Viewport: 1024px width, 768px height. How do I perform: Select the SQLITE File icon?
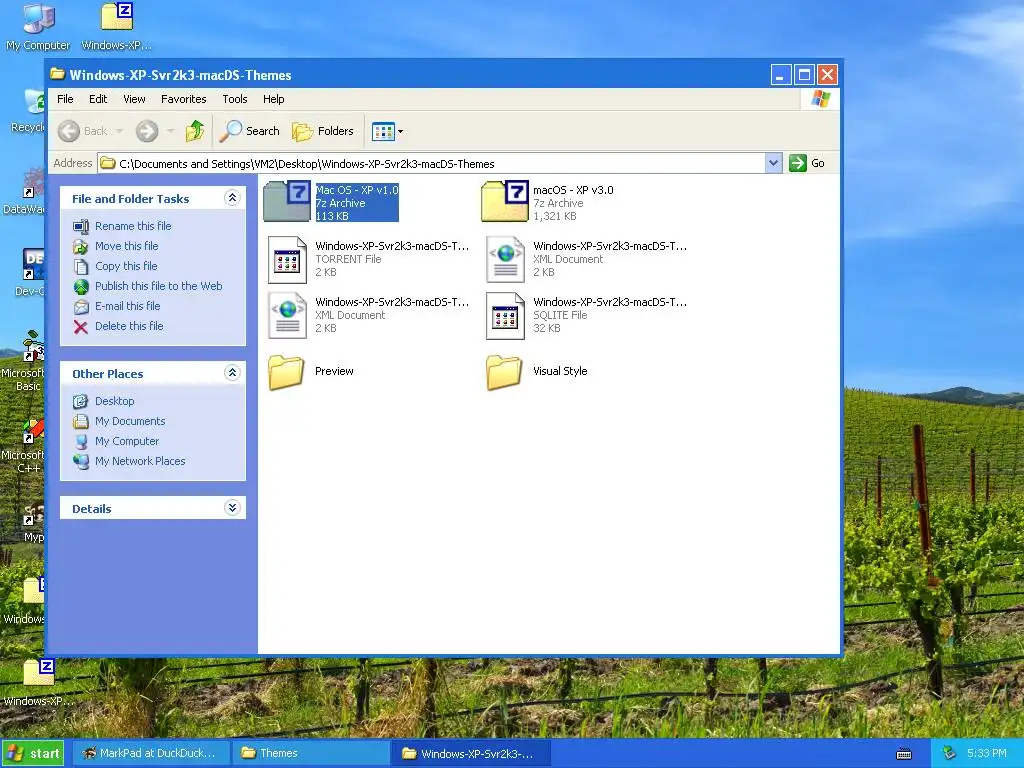505,315
